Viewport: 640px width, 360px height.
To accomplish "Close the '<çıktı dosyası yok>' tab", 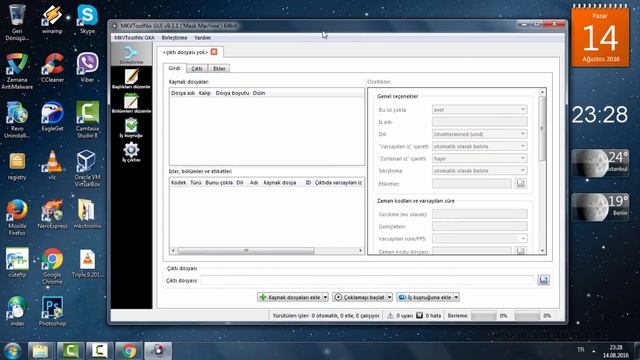I will [x=214, y=52].
